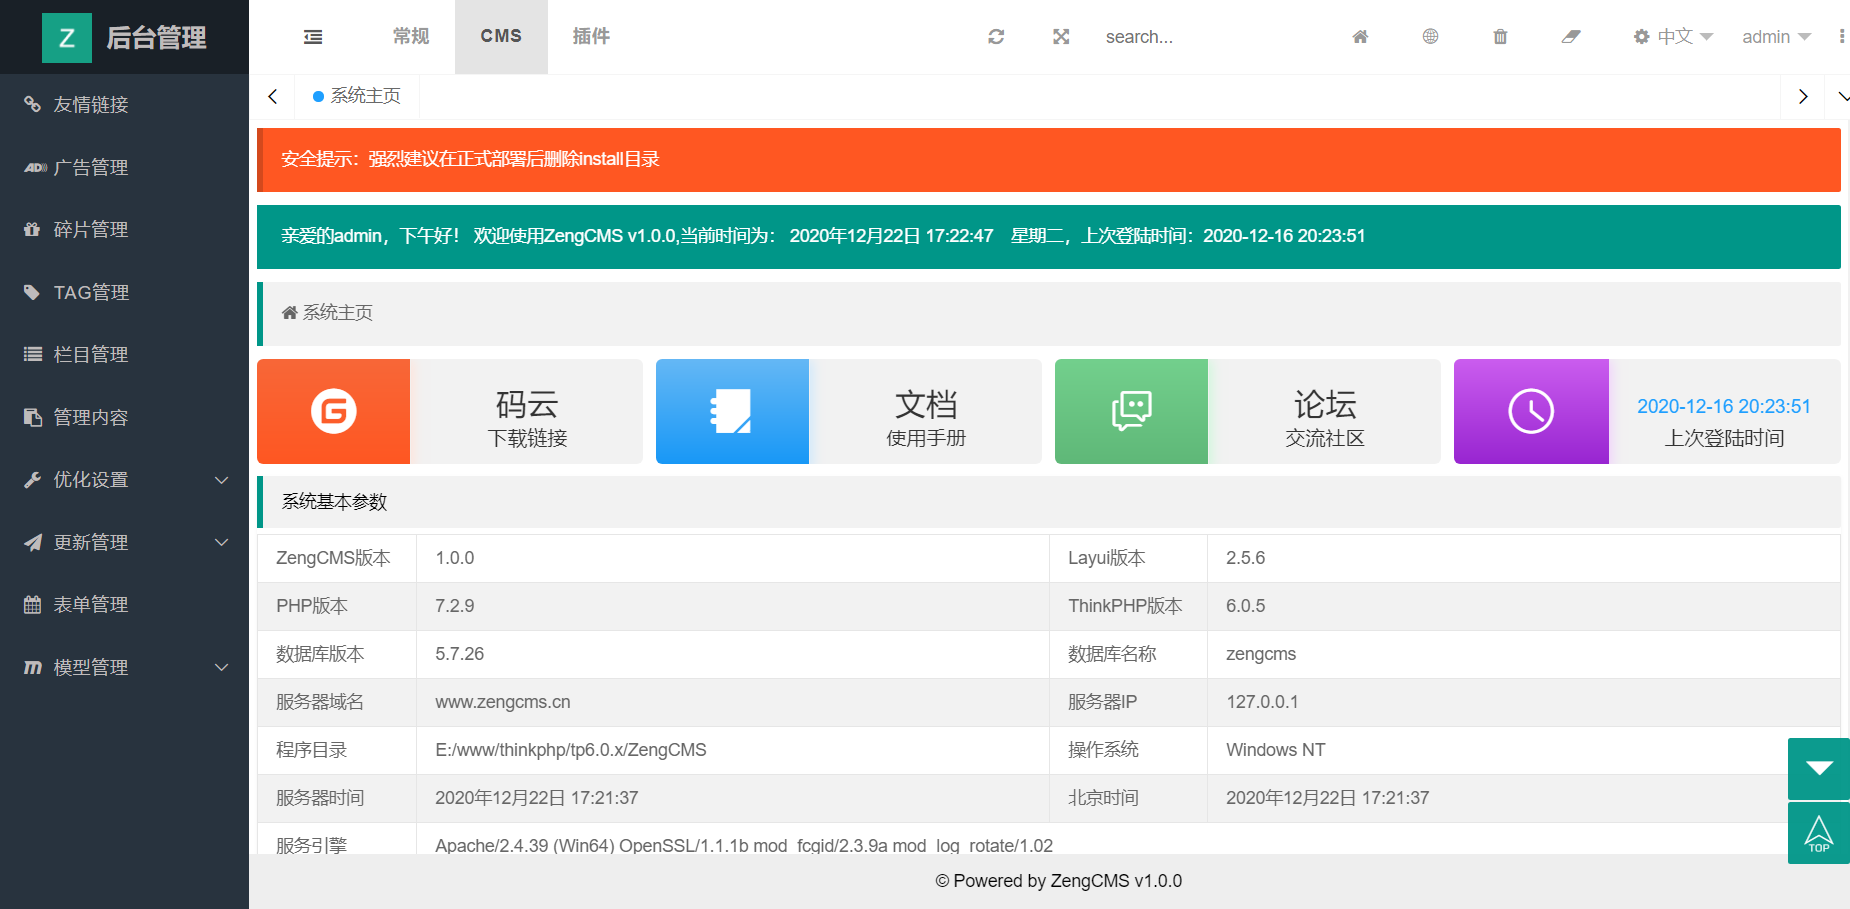Switch to the 插件 top tab
Viewport: 1850px width, 909px height.
[x=591, y=37]
